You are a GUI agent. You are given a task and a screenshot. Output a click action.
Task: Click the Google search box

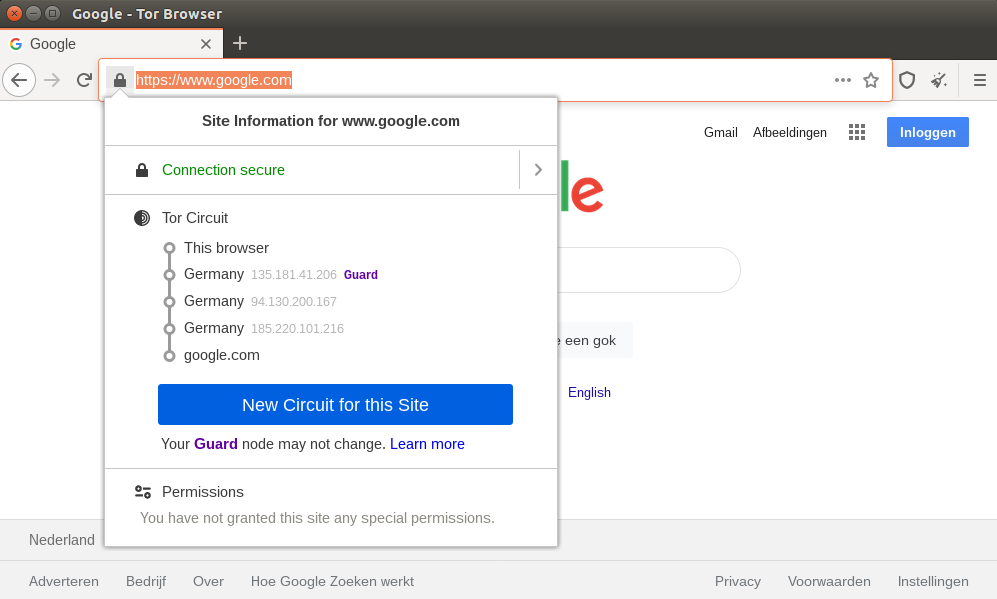tap(649, 270)
